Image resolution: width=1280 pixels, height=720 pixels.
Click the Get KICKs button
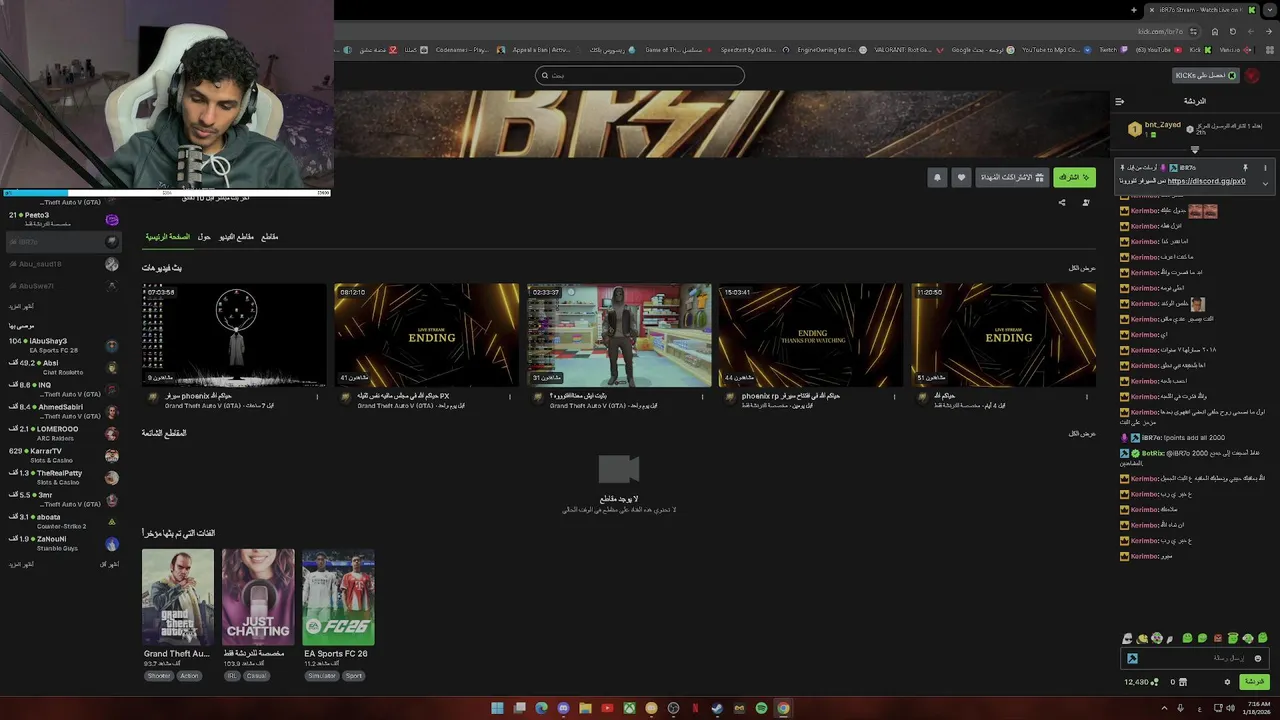point(1206,75)
